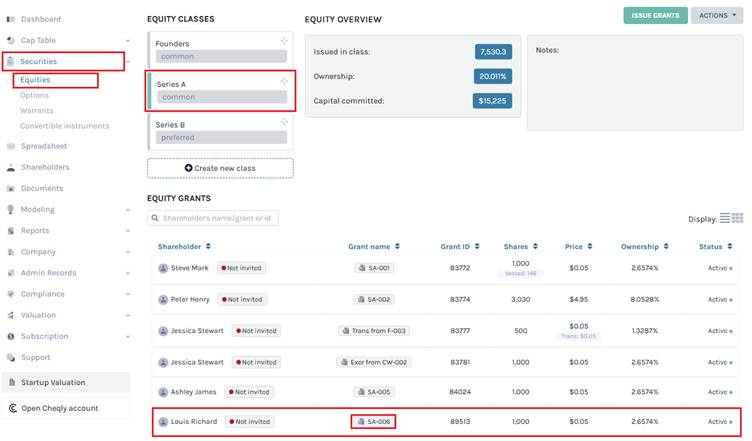
Task: Click the Issue Grants button
Action: click(x=655, y=15)
